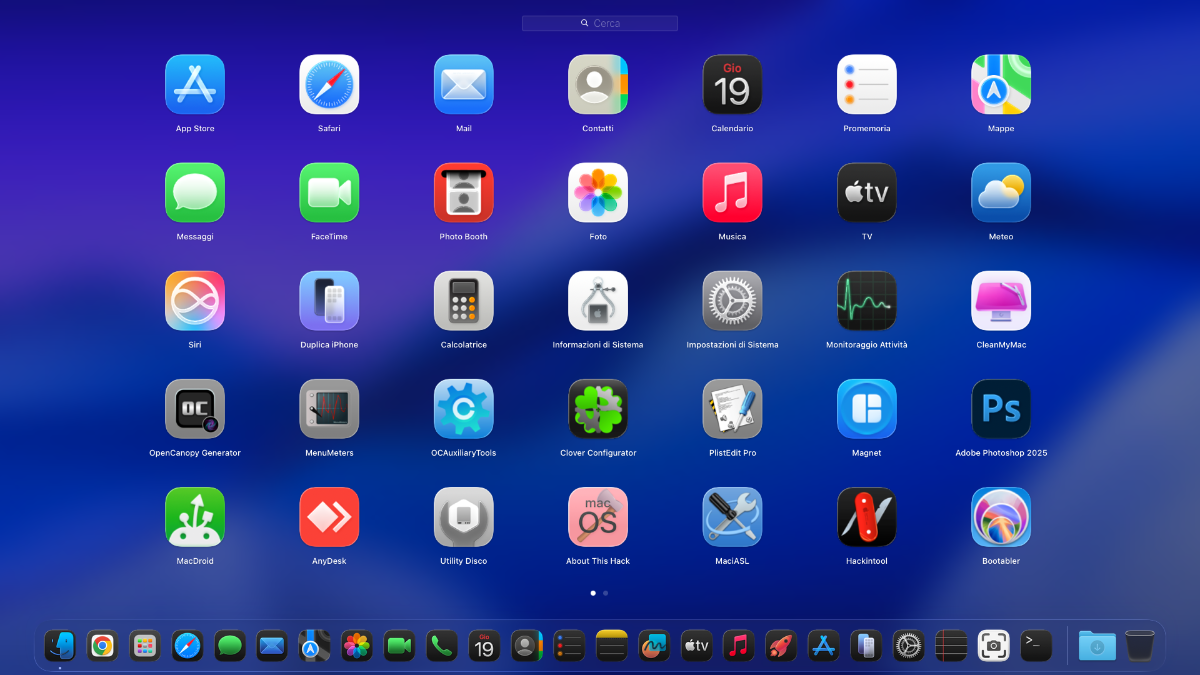Launch Clover Configurator
1200x675 pixels.
click(x=598, y=409)
